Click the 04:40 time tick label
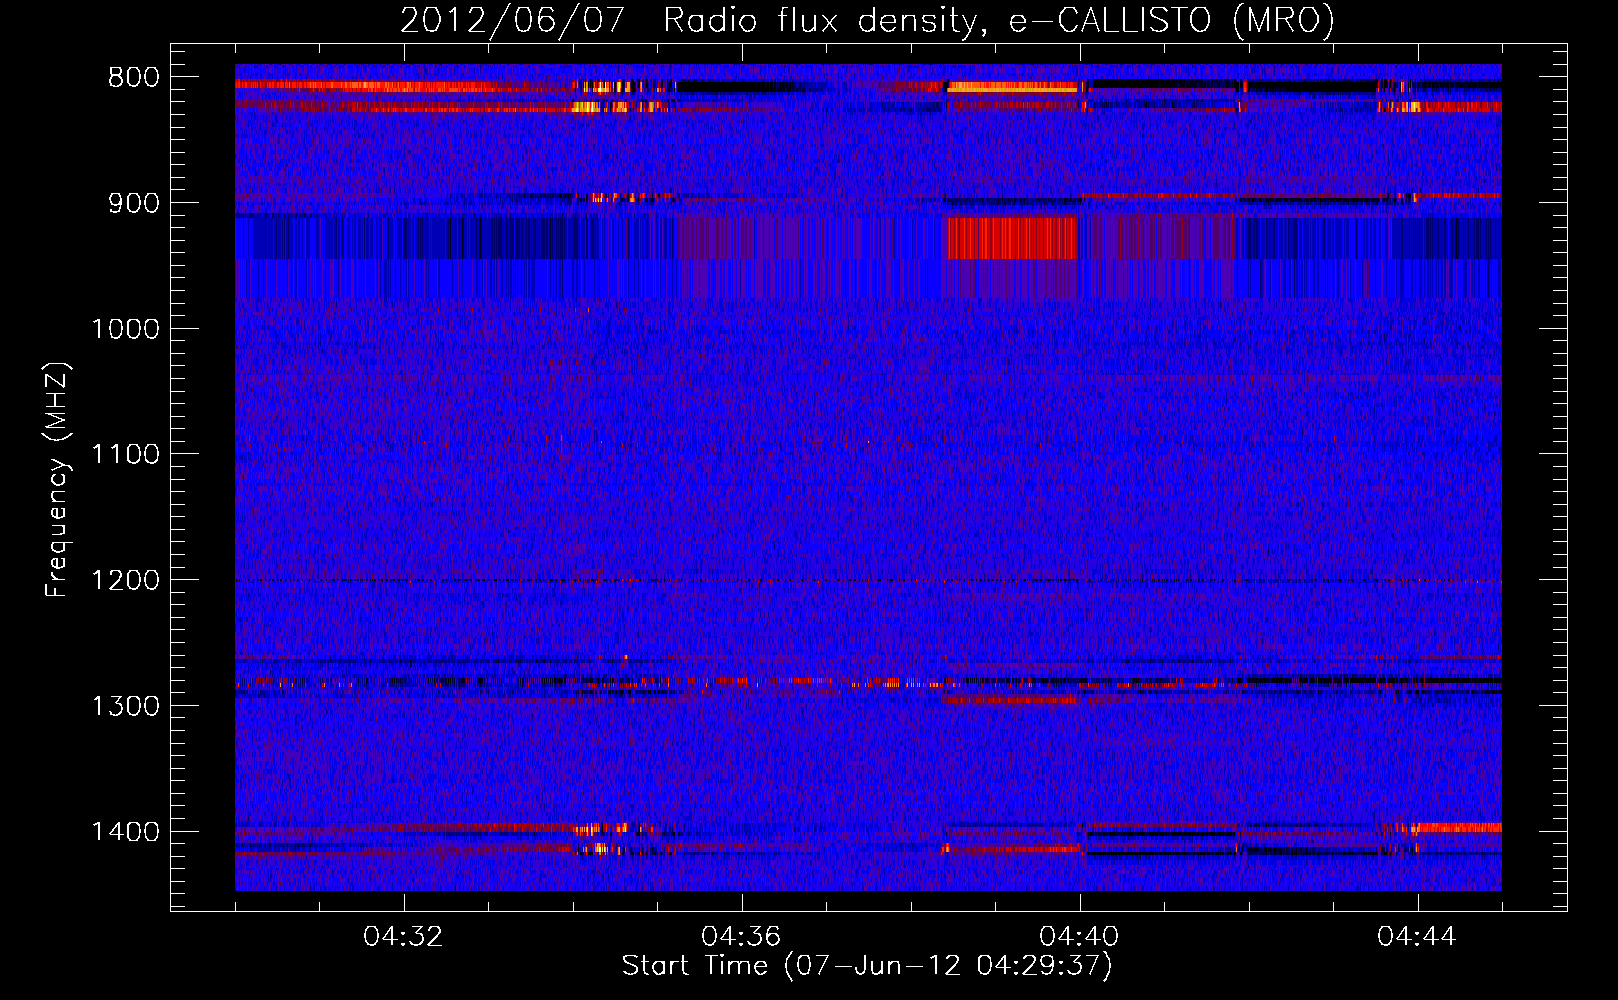 click(1079, 937)
